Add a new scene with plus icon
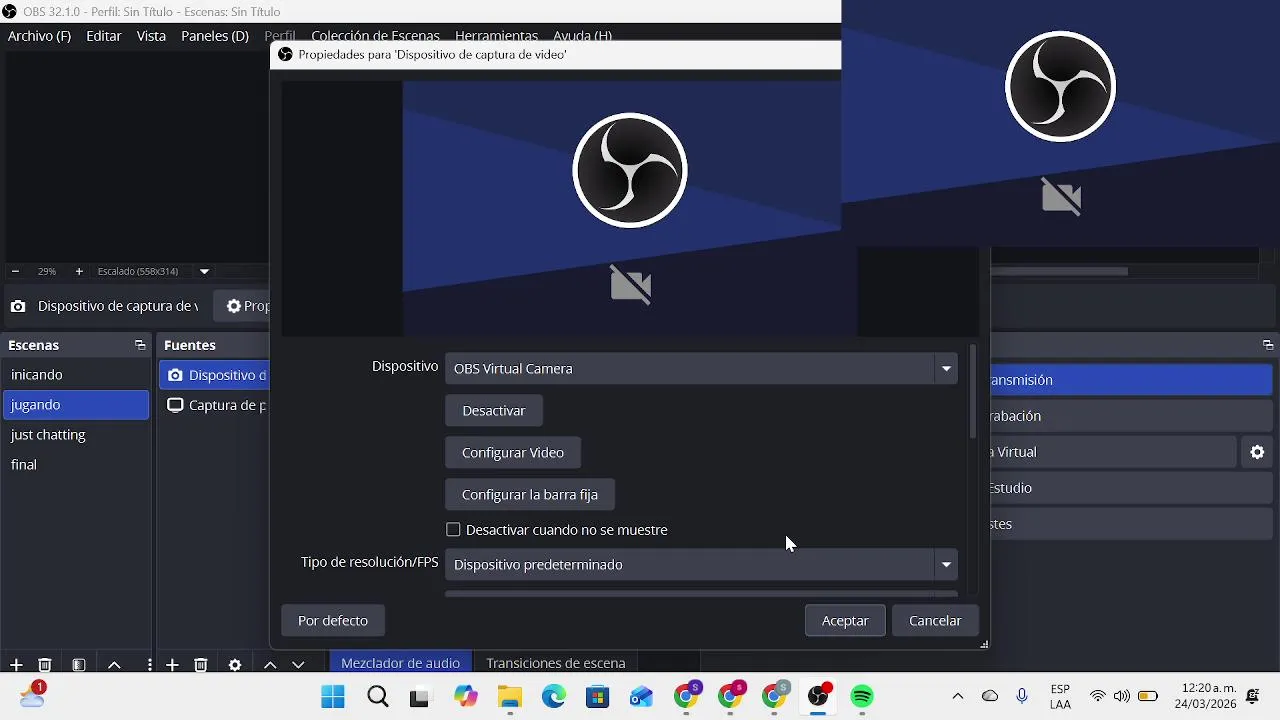The height and width of the screenshot is (720, 1280). point(16,665)
